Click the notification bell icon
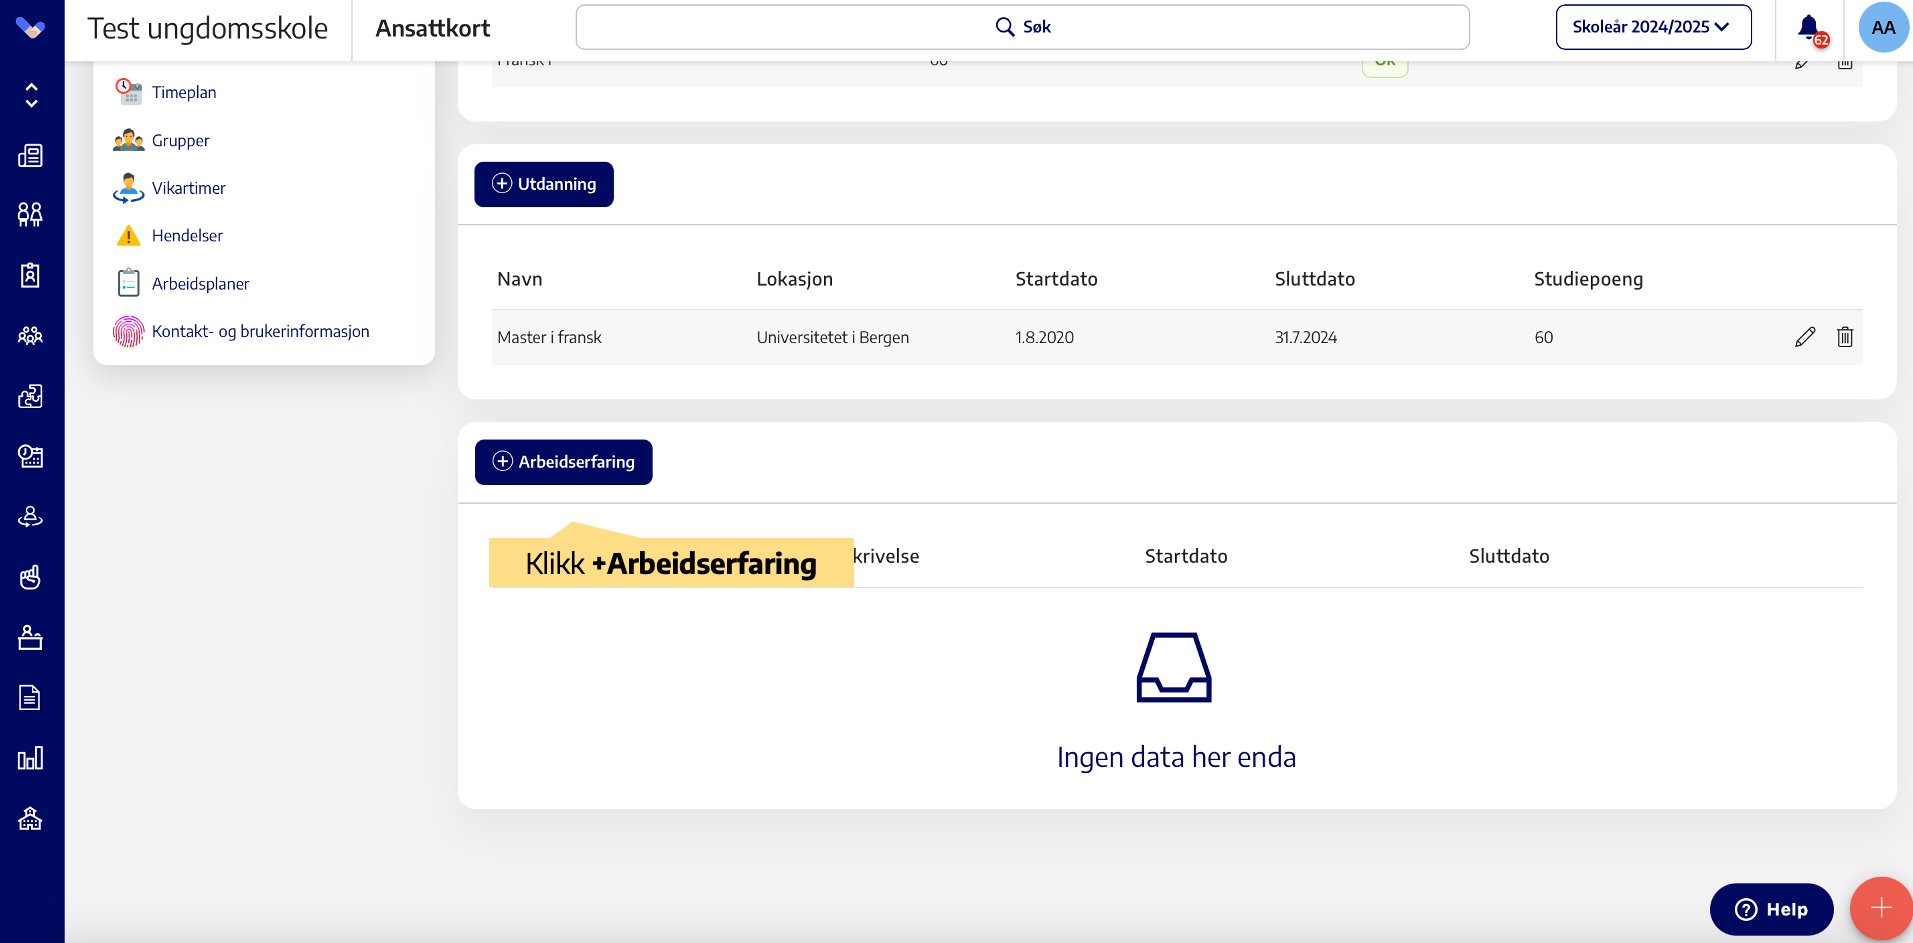Image resolution: width=1913 pixels, height=943 pixels. tap(1808, 28)
